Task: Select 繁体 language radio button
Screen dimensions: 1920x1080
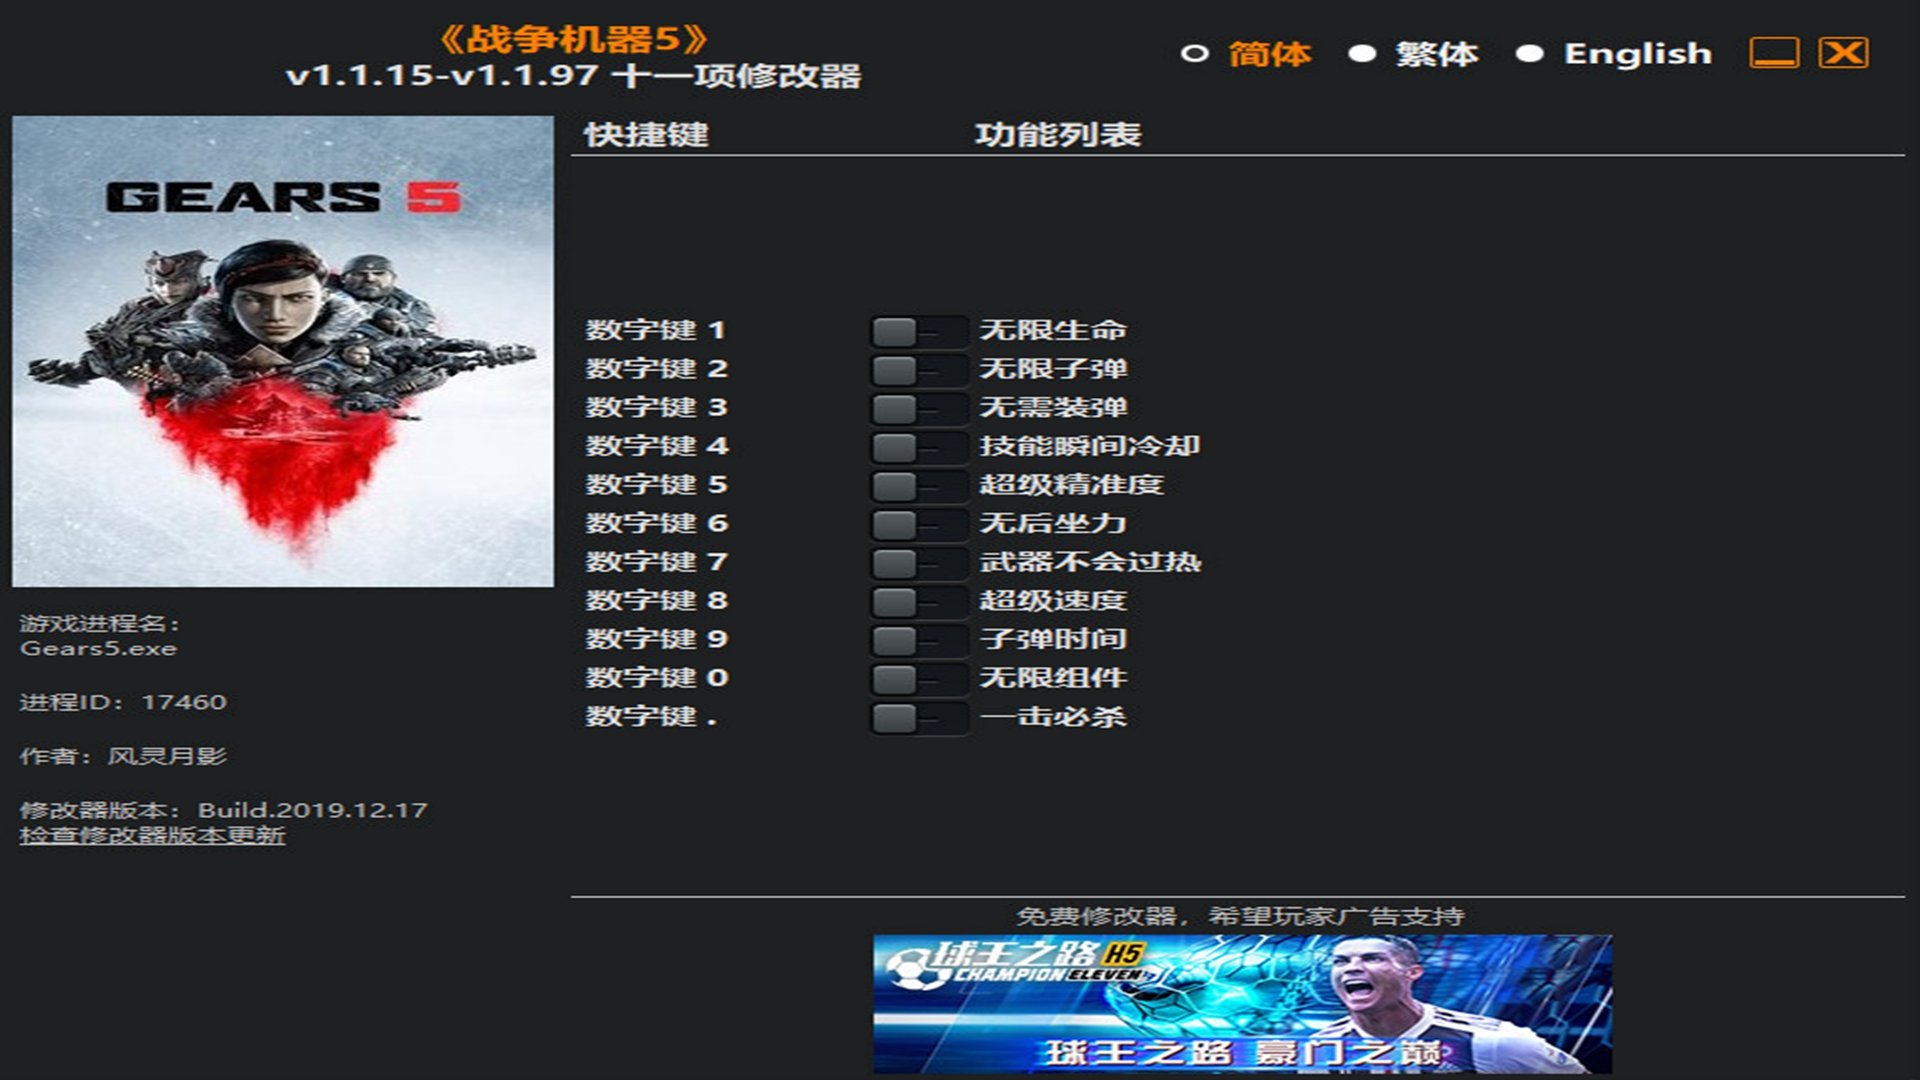Action: click(x=1362, y=54)
